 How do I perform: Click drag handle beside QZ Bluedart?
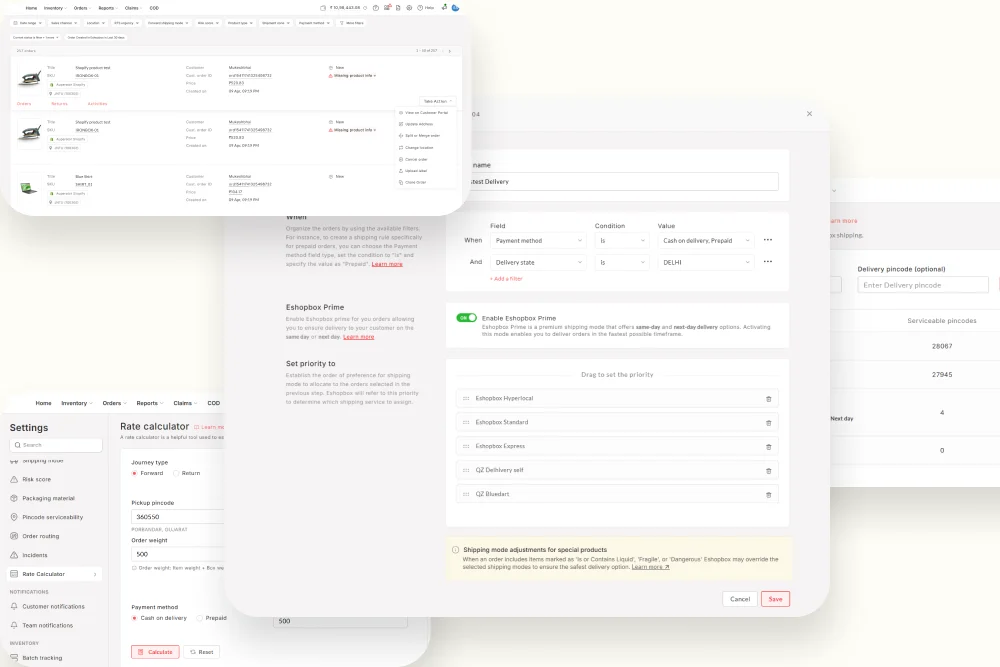coord(466,494)
